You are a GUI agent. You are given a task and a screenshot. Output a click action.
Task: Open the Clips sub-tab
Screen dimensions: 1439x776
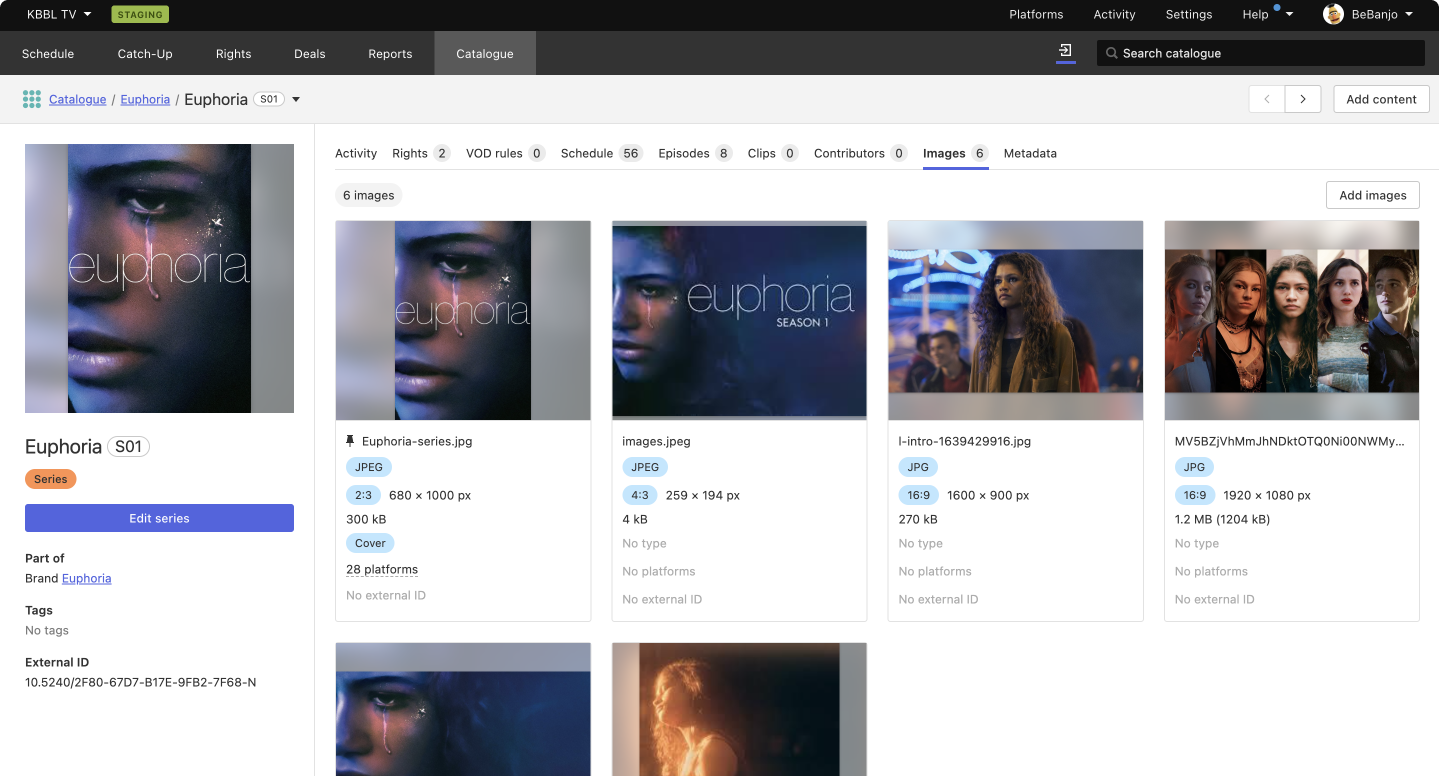[x=773, y=153]
